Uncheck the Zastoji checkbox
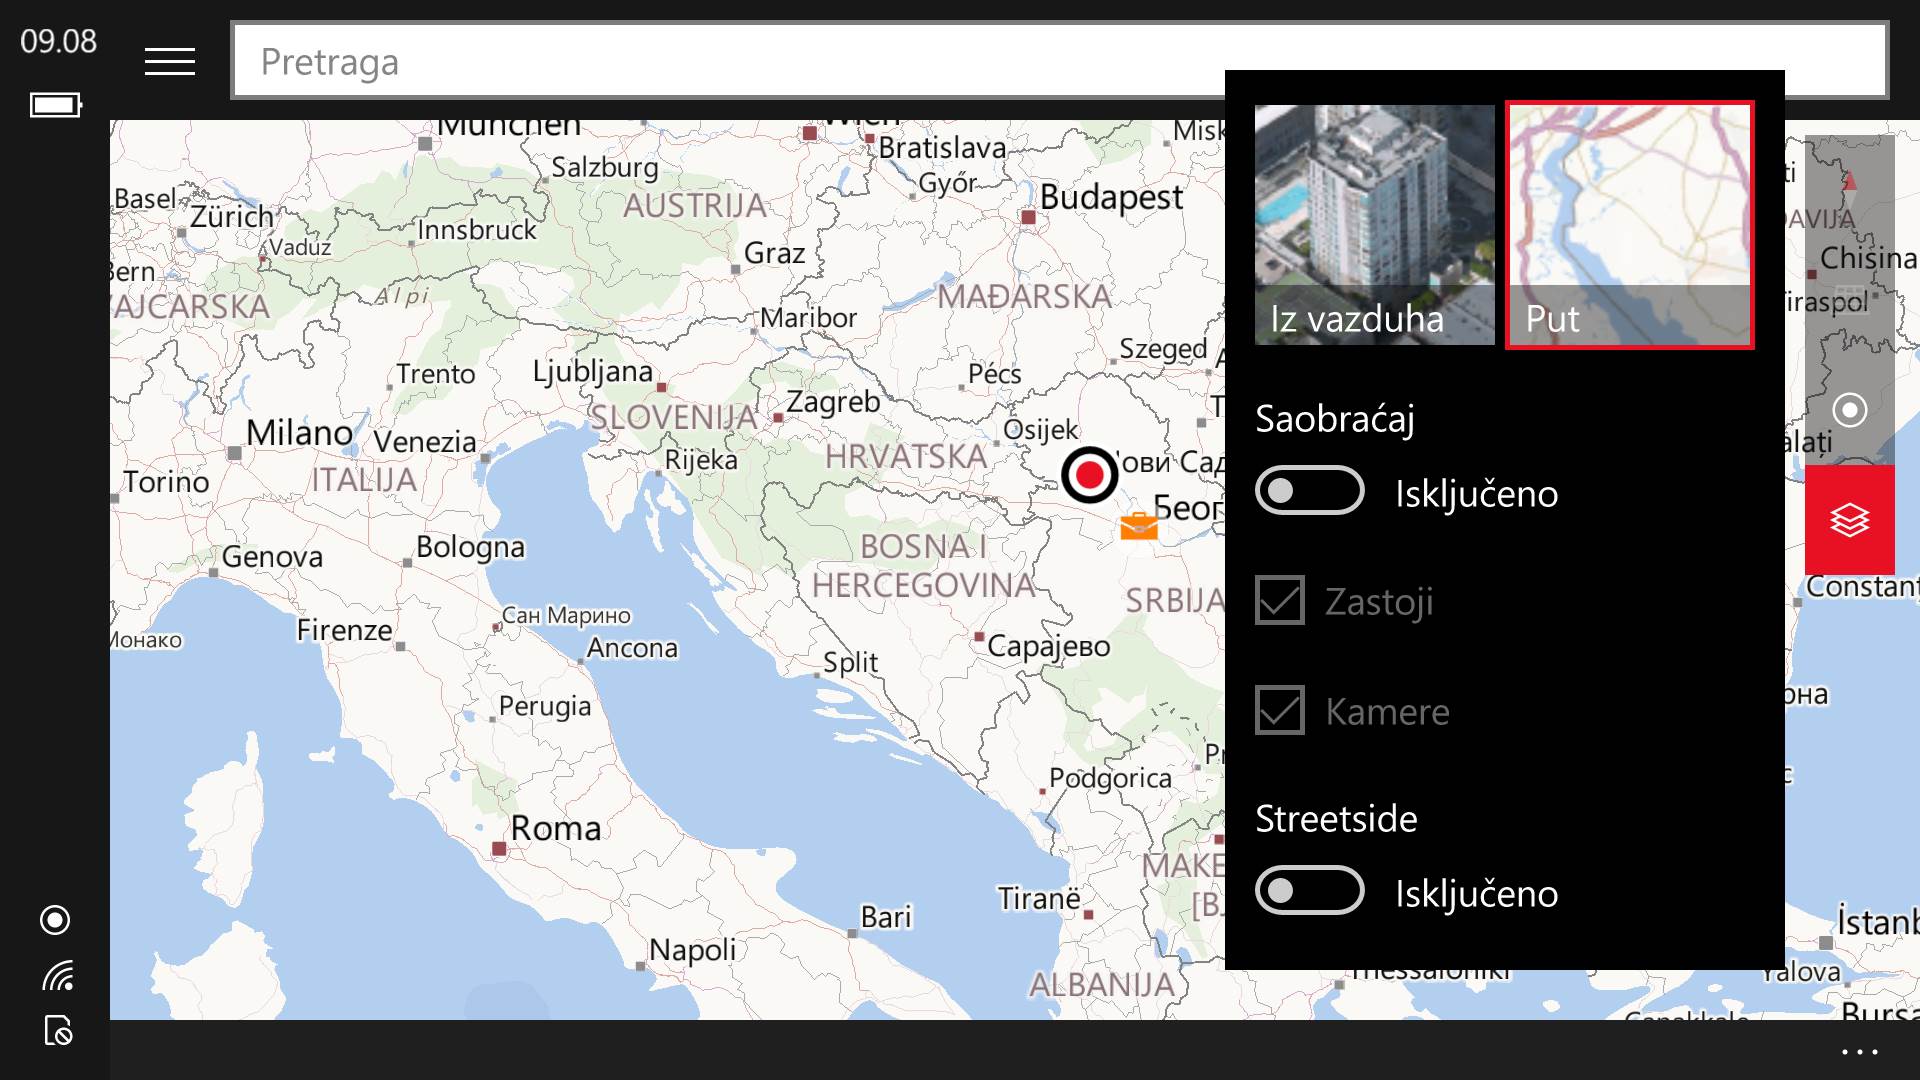The height and width of the screenshot is (1080, 1920). pyautogui.click(x=1280, y=601)
